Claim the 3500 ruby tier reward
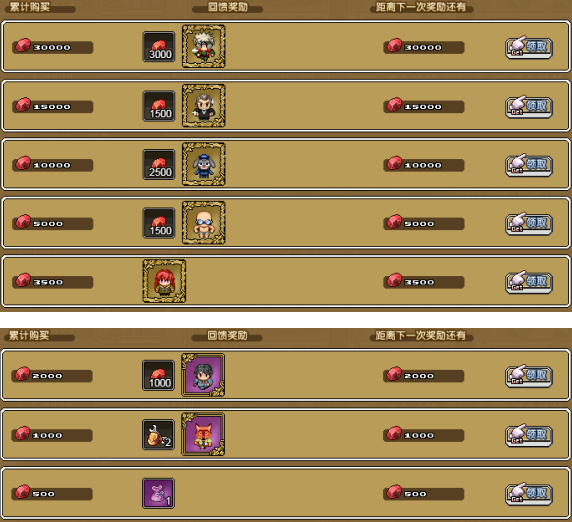The image size is (572, 522). pos(529,282)
